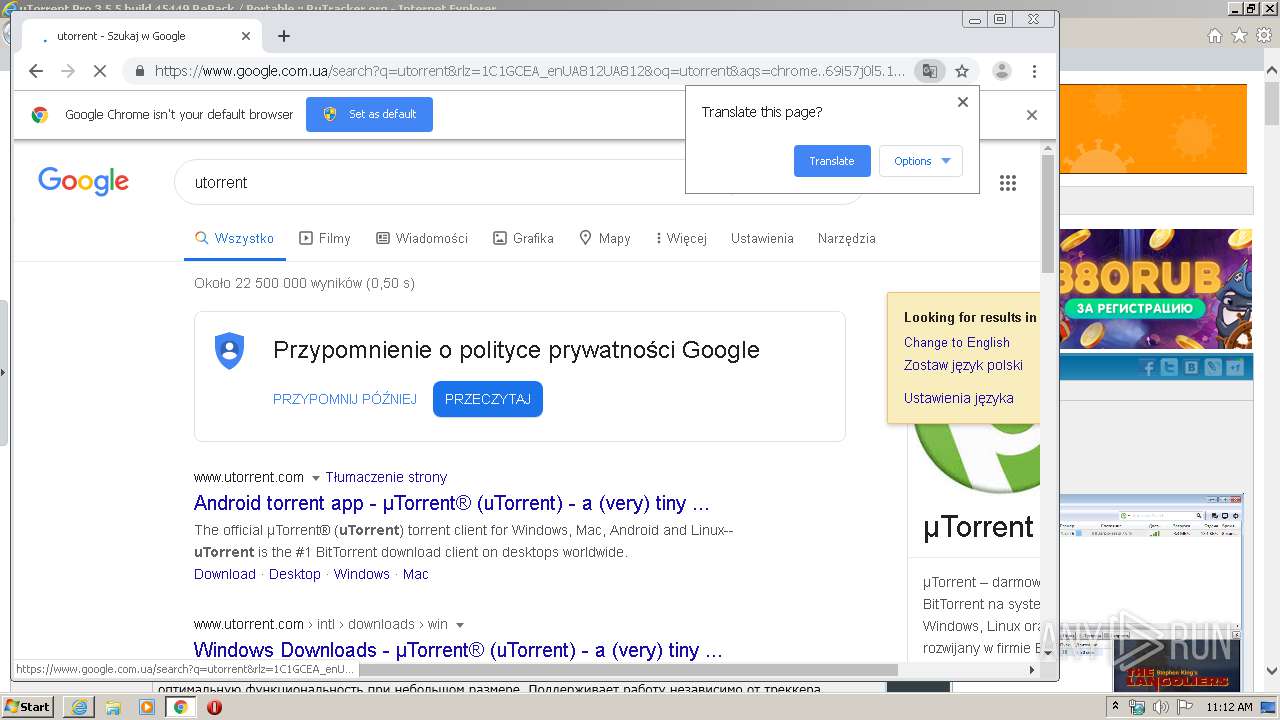Open the translate Options dropdown
The image size is (1280, 720).
click(x=921, y=161)
